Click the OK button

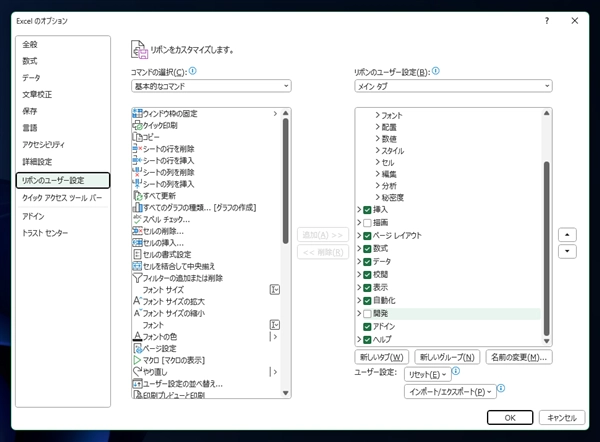(x=510, y=418)
